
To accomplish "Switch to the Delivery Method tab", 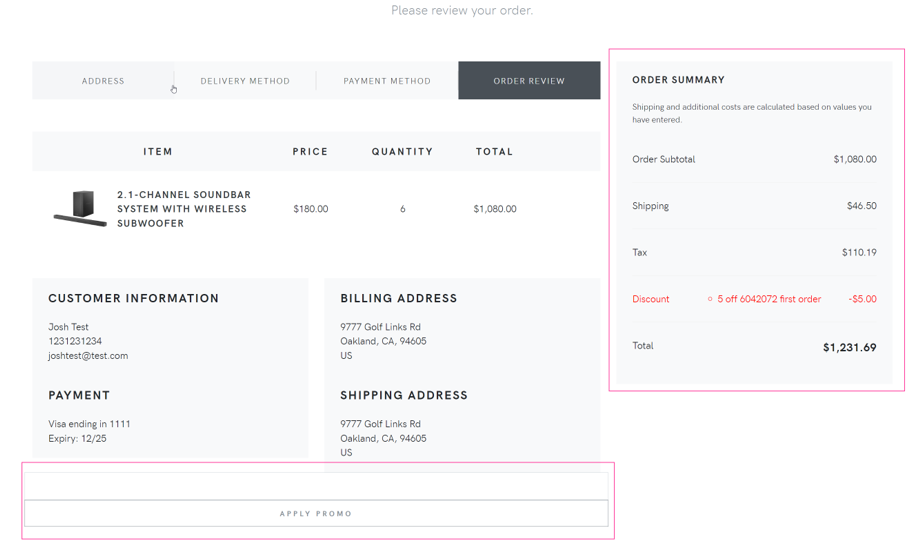I will click(245, 81).
